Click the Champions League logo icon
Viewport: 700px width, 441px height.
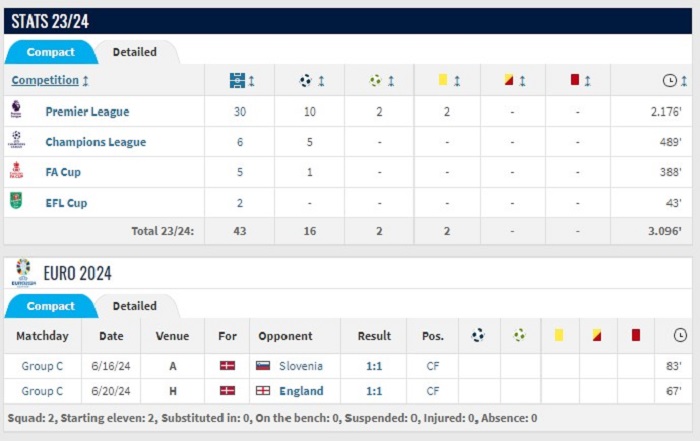click(17, 140)
